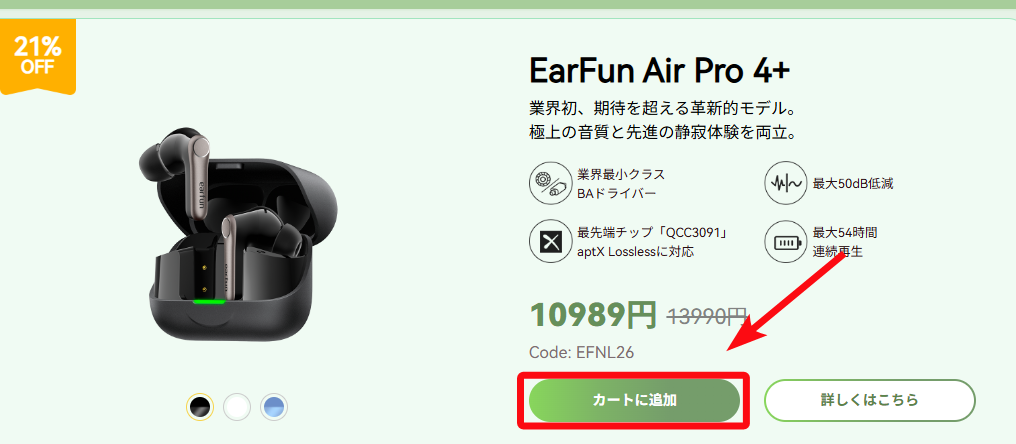Viewport: 1016px width, 444px height.
Task: Select the white color option
Action: pyautogui.click(x=237, y=407)
